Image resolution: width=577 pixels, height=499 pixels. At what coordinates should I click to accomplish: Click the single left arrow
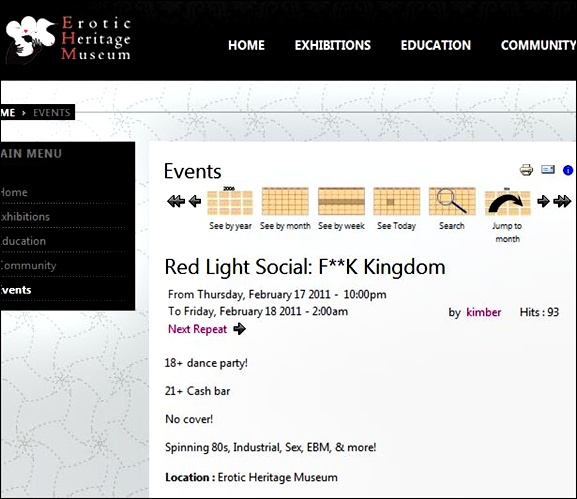click(195, 201)
